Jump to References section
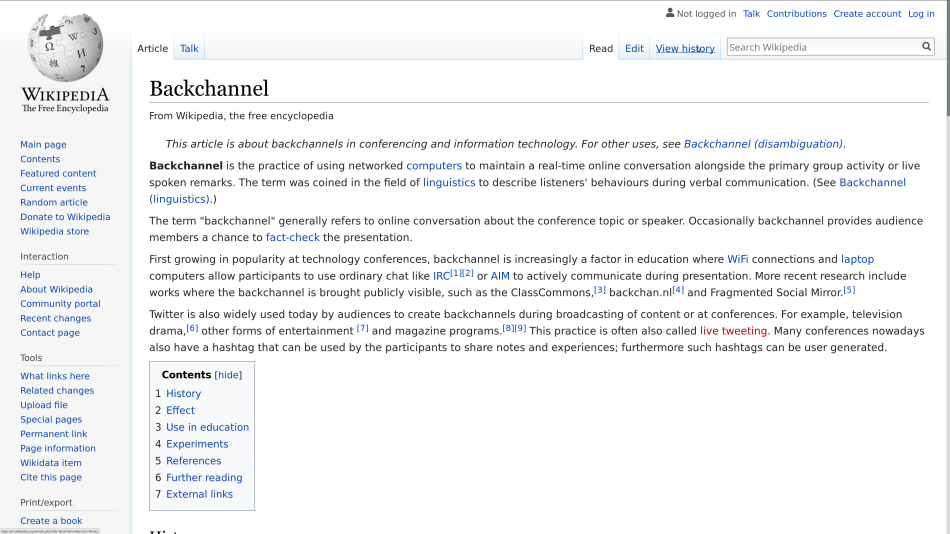 (193, 461)
